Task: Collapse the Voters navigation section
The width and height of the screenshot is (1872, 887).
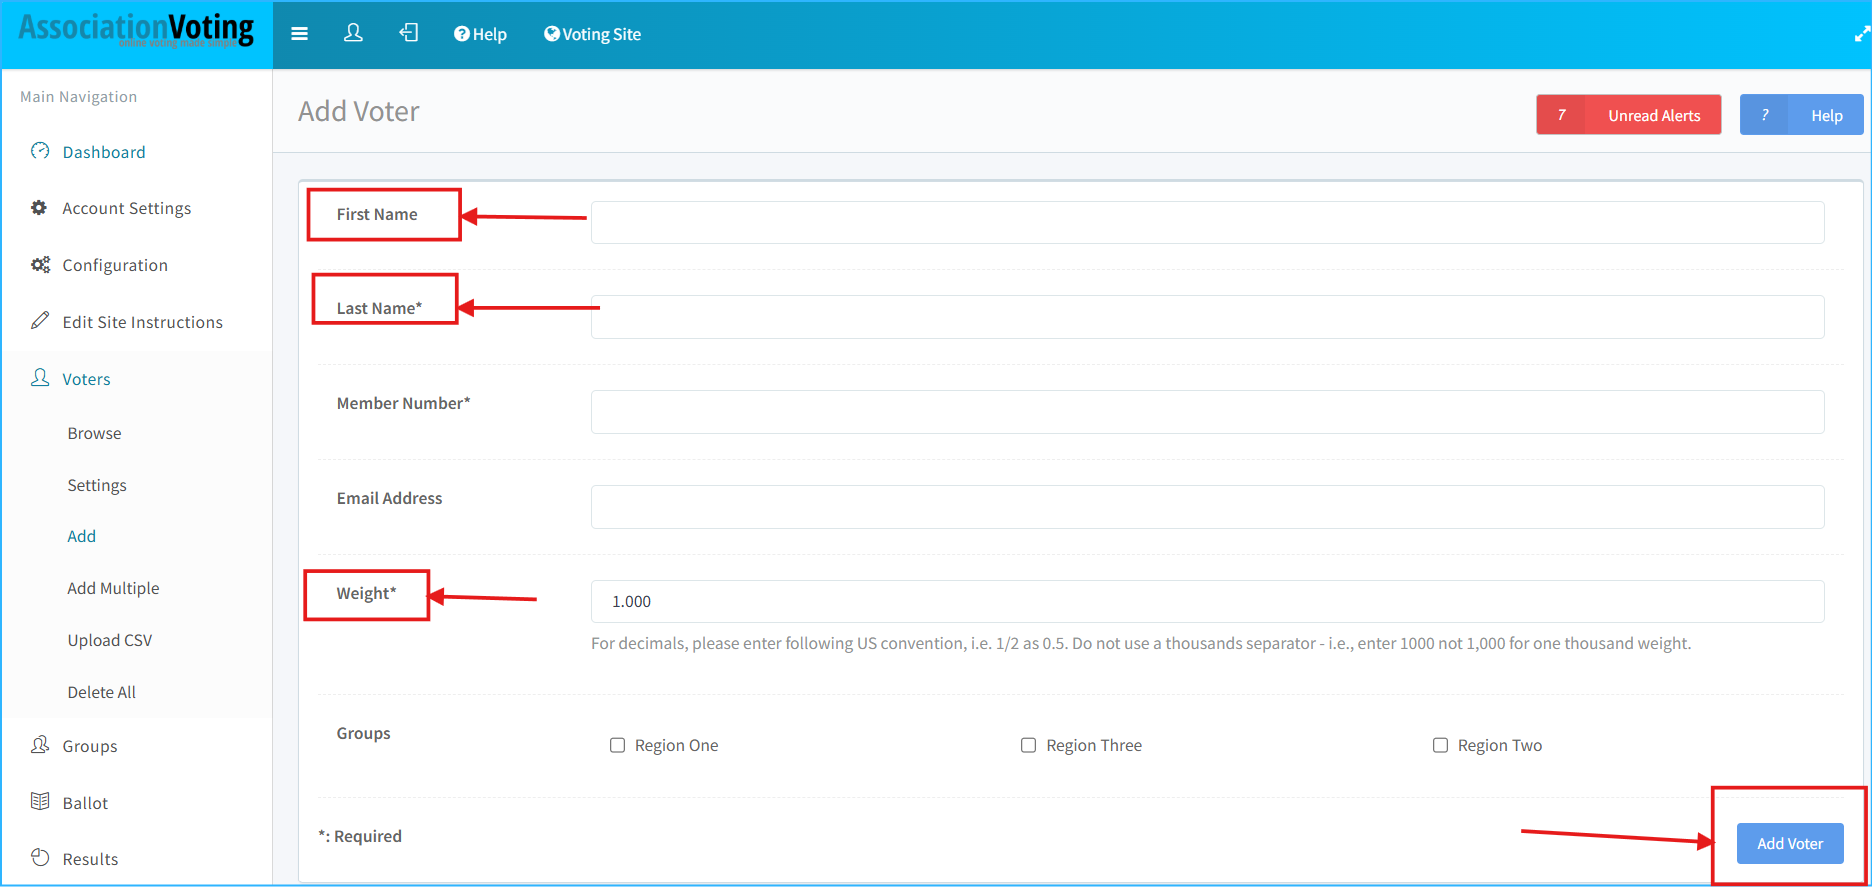Action: [86, 379]
